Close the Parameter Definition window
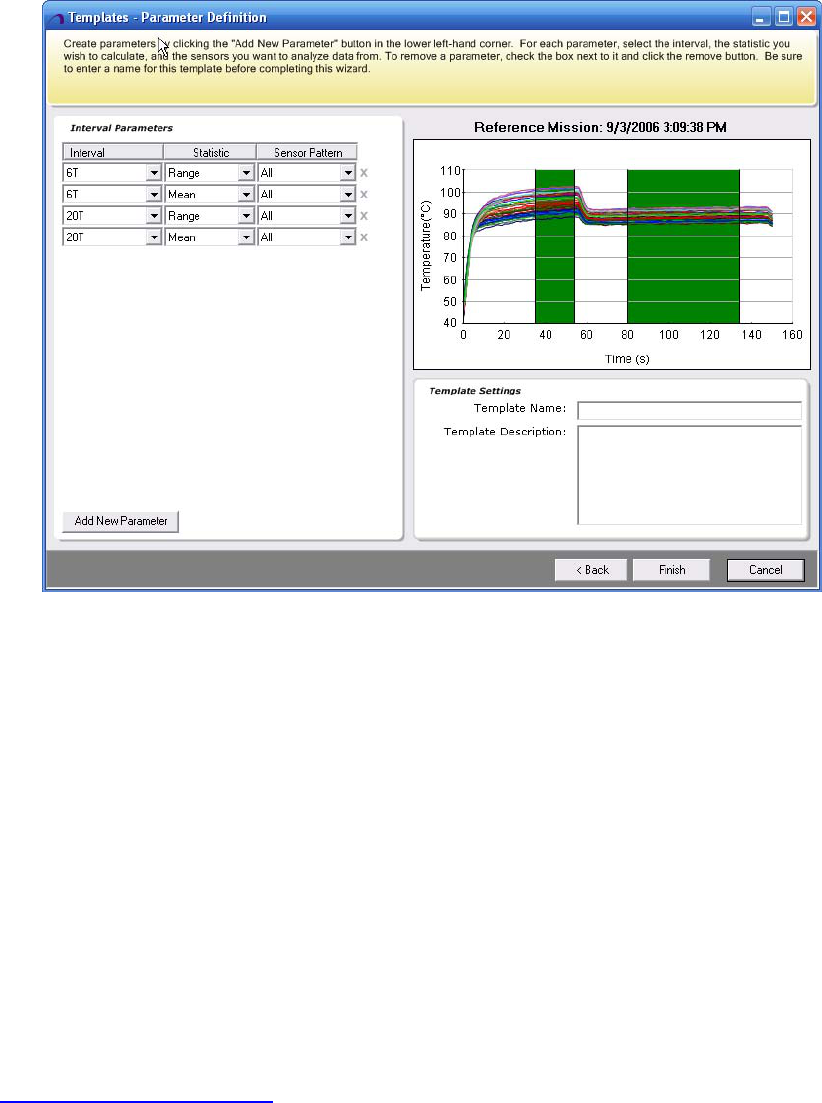 [x=806, y=18]
